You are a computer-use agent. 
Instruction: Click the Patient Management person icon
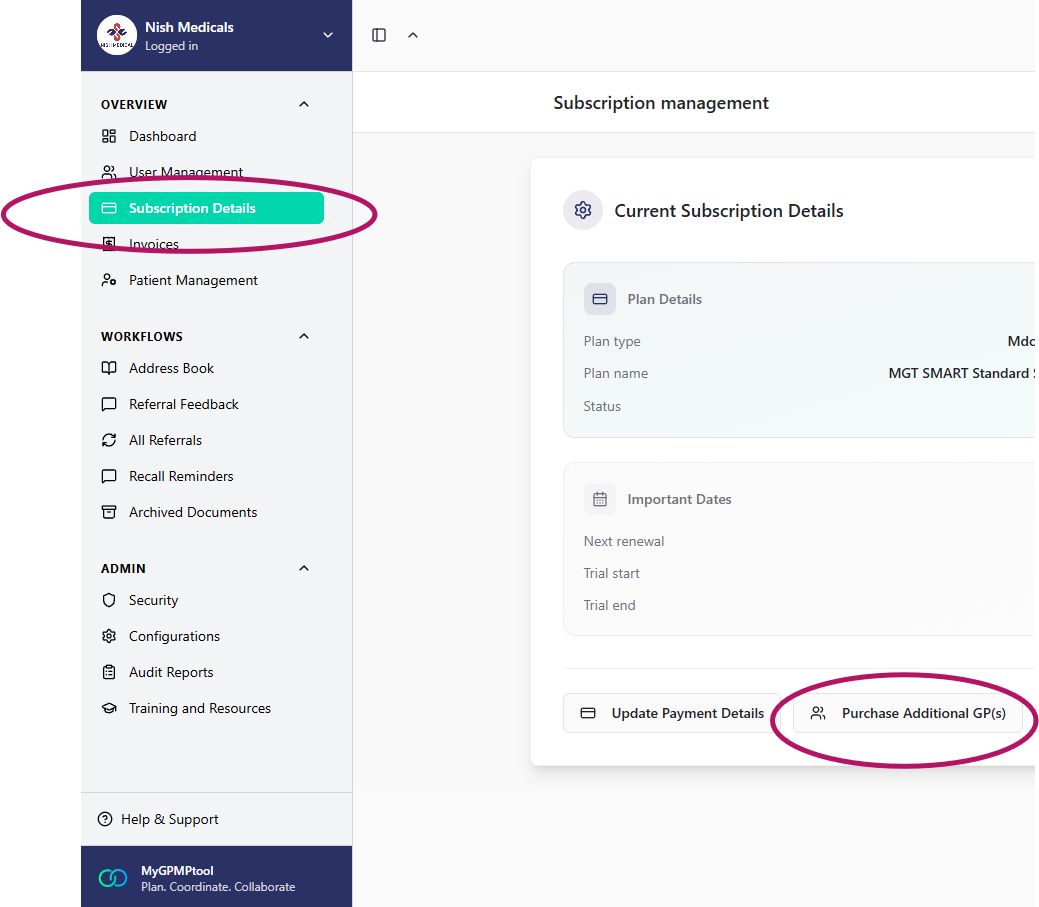109,280
